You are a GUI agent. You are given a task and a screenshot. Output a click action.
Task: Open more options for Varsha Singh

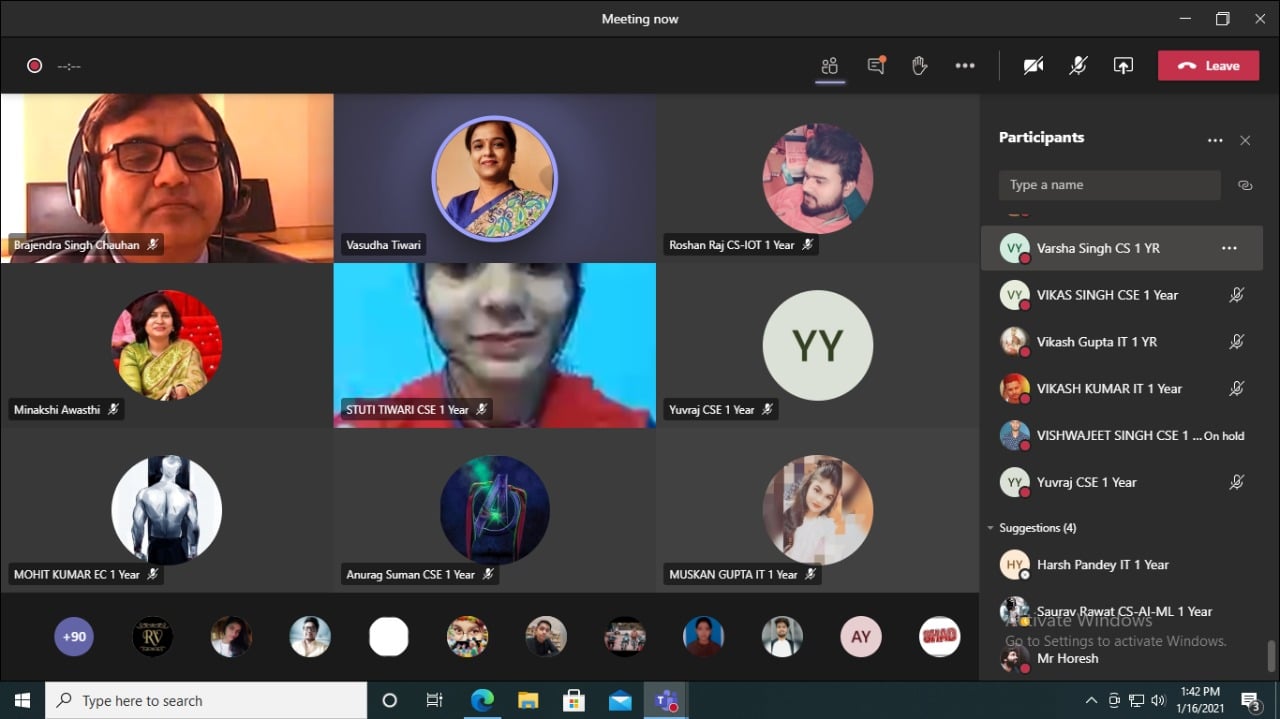tap(1229, 248)
